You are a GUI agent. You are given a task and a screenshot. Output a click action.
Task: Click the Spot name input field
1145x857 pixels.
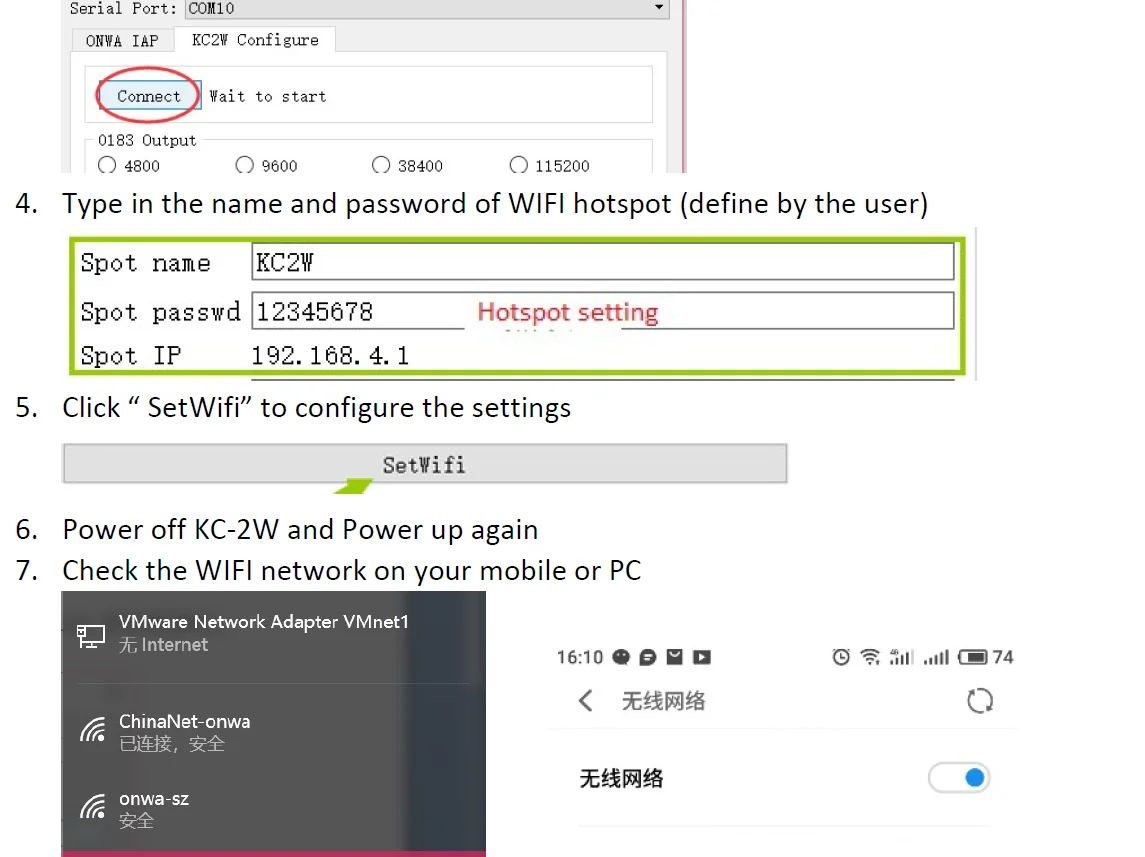tap(602, 262)
